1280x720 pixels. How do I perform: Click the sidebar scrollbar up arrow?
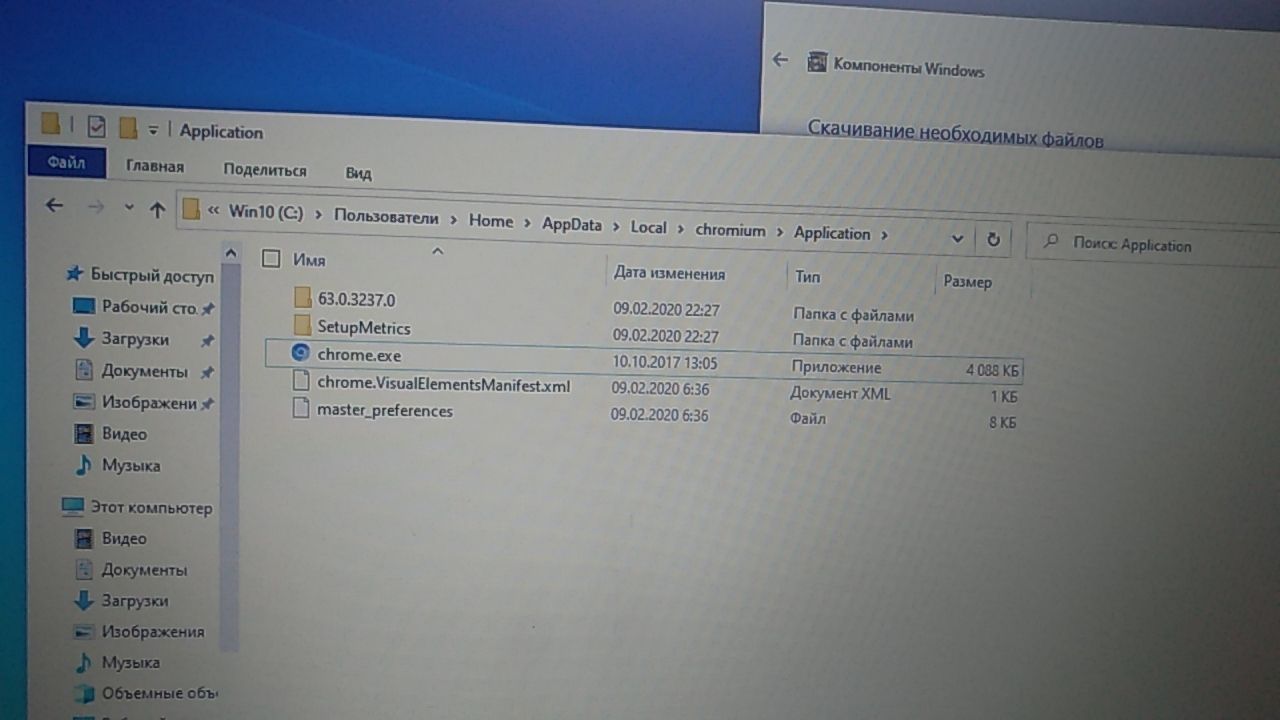point(230,254)
